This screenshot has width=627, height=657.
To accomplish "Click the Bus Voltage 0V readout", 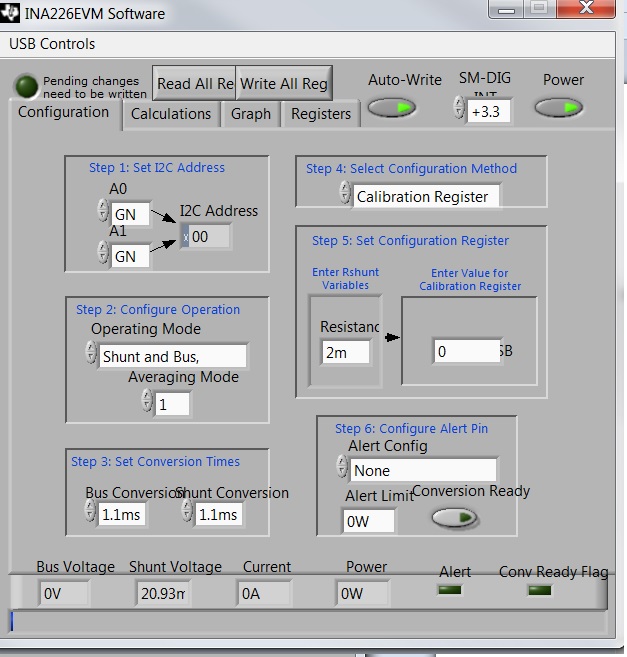I will [x=64, y=593].
